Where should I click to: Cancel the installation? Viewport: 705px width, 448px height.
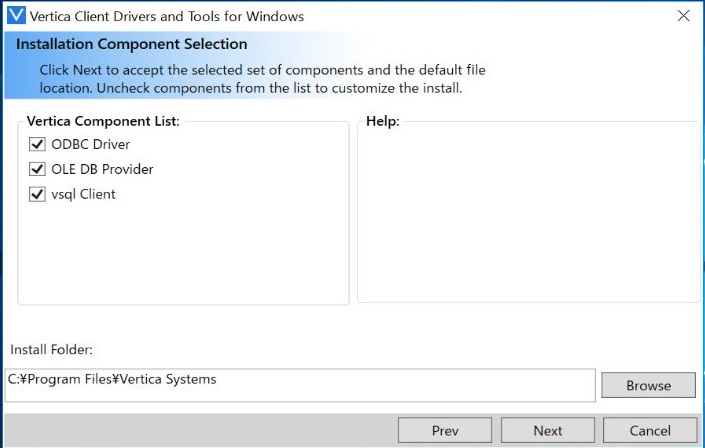pos(650,431)
